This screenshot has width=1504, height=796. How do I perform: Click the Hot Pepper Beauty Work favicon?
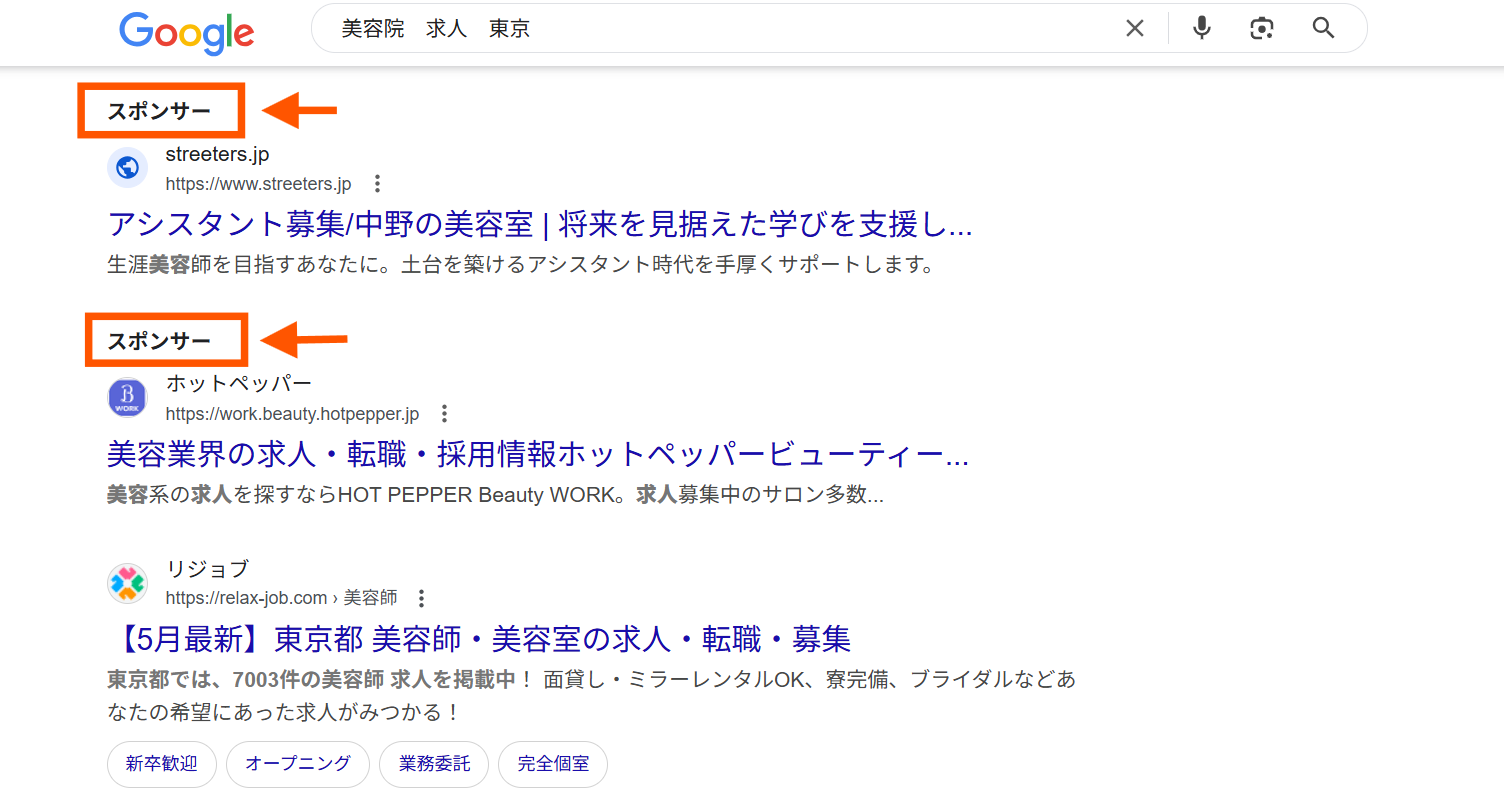pos(127,398)
